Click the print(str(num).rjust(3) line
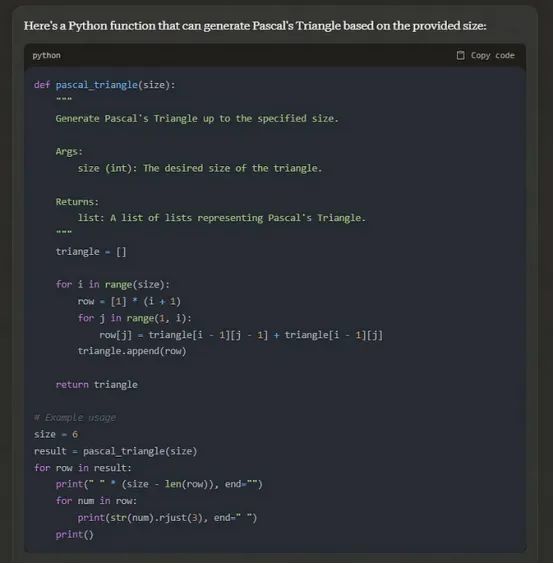The height and width of the screenshot is (564, 554). [x=167, y=518]
